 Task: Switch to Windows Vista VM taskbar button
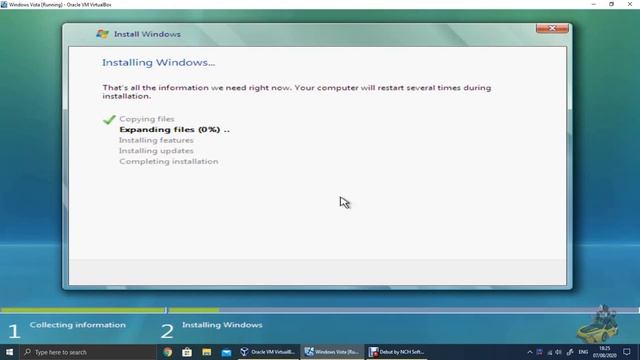332,352
